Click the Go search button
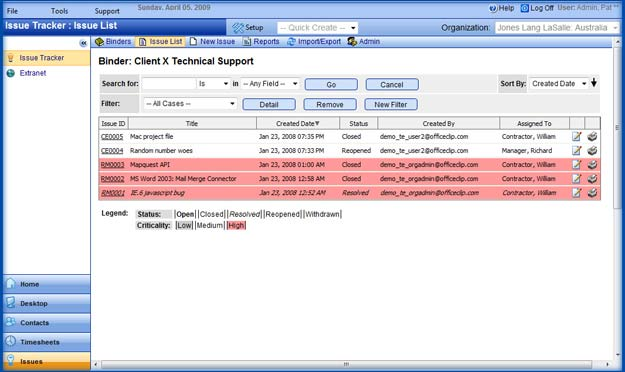Screen dimensions: 625x372 click(331, 85)
